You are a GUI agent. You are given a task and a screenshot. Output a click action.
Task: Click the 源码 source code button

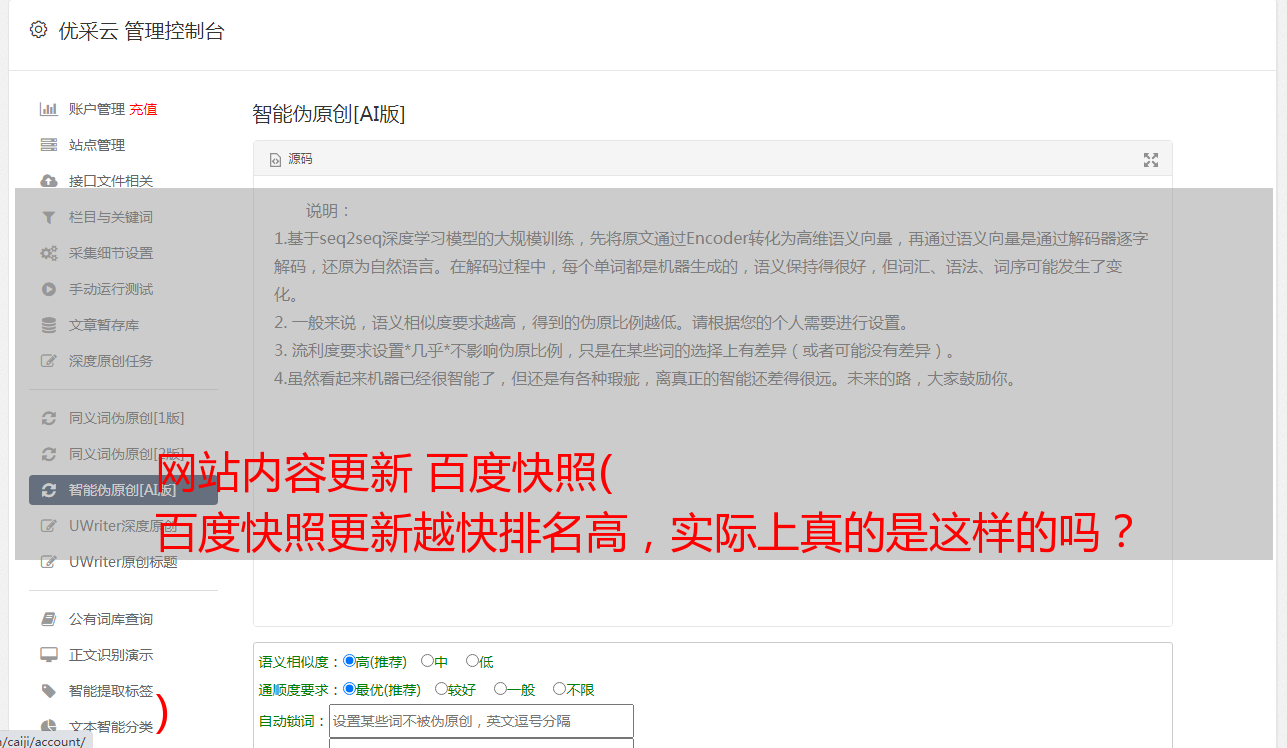pyautogui.click(x=291, y=159)
